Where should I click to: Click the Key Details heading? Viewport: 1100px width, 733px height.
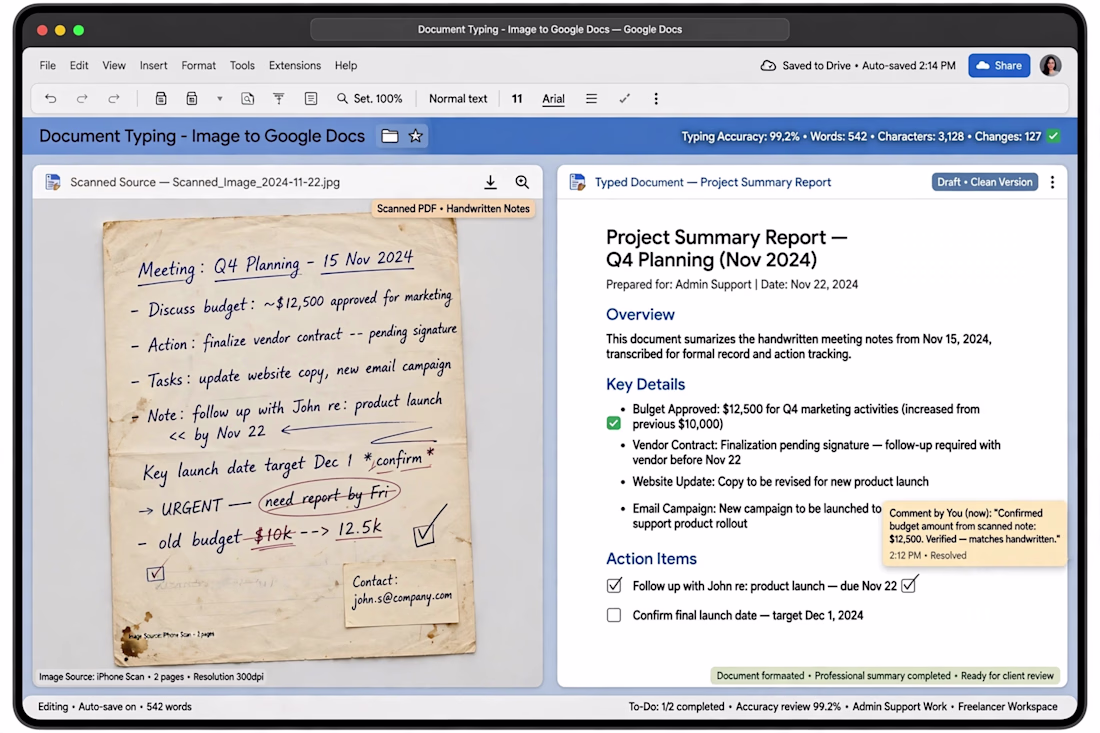(645, 384)
